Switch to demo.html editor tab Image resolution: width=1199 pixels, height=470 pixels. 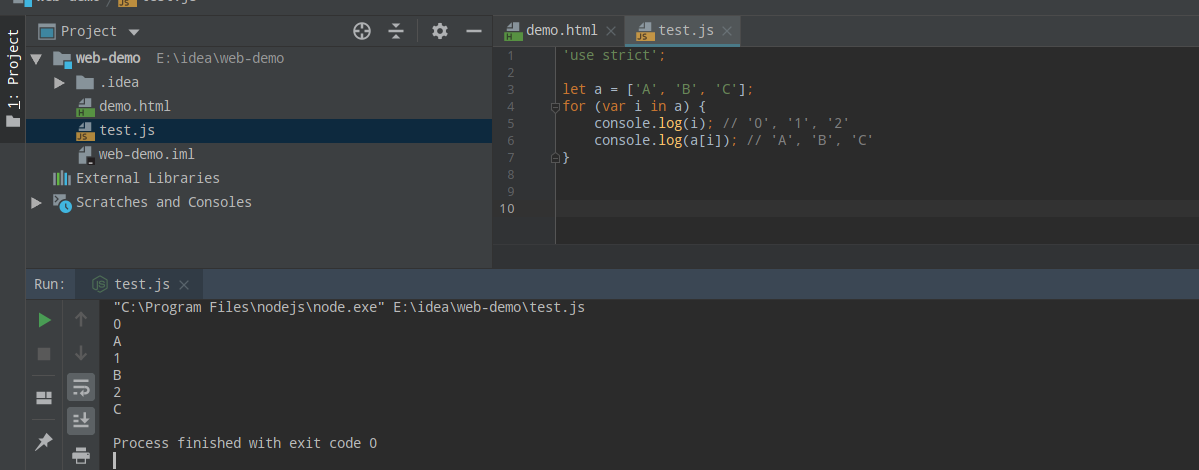pos(561,31)
